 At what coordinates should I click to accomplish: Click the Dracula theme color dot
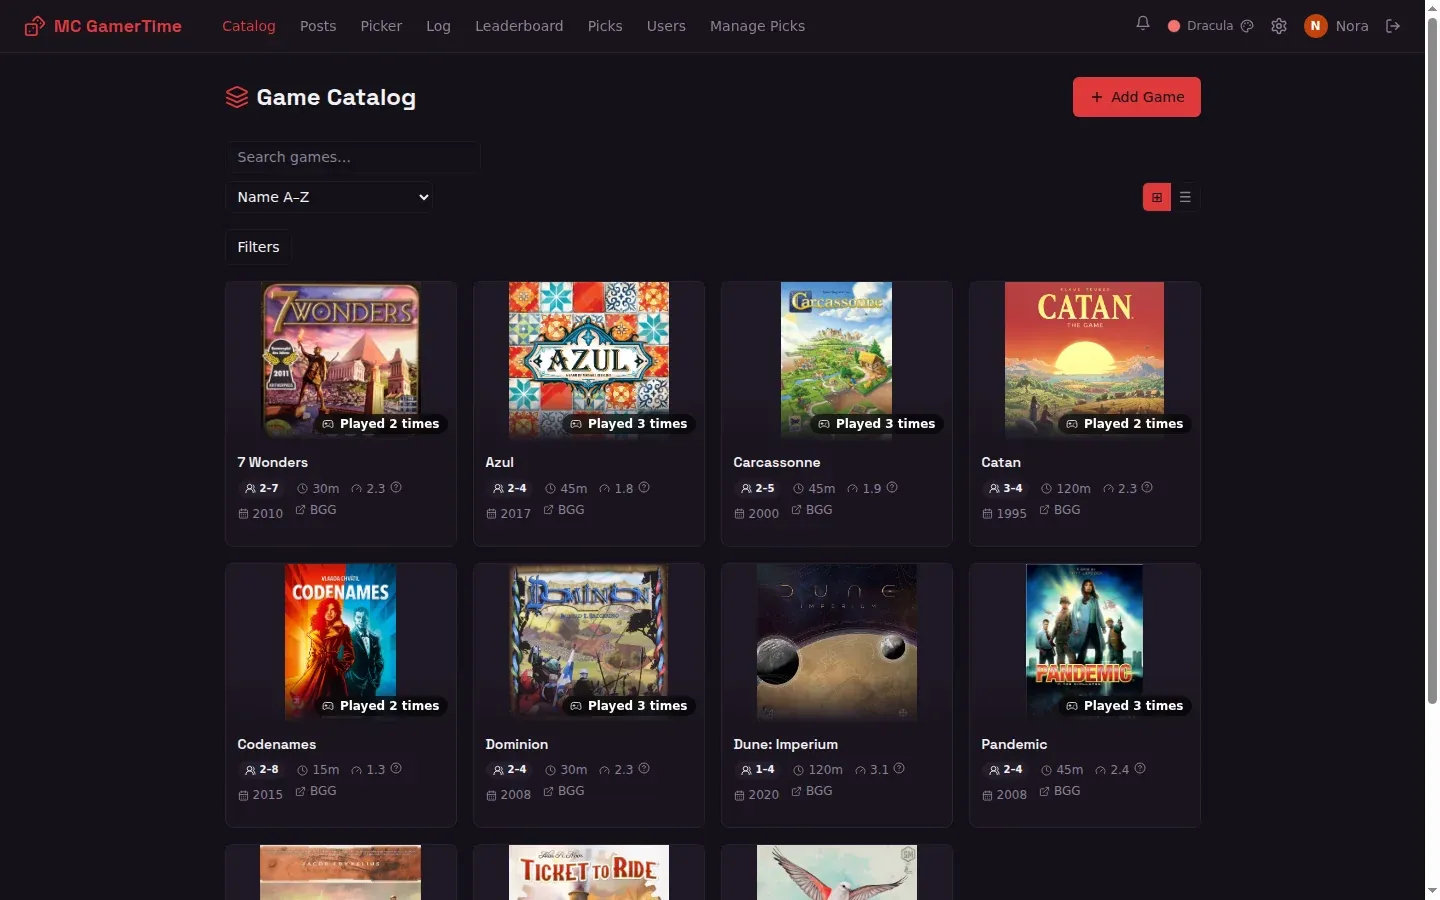[x=1174, y=26]
